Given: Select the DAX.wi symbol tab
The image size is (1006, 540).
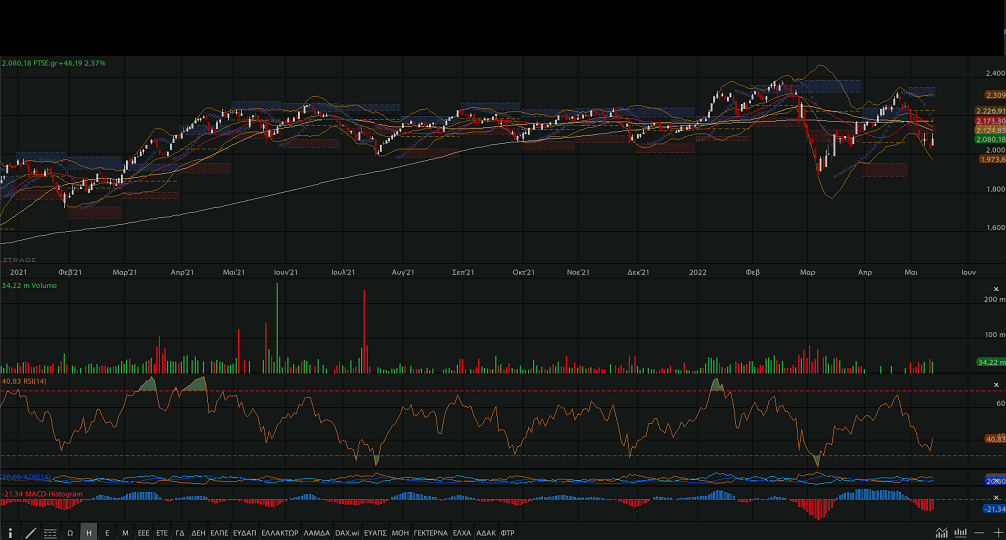Looking at the screenshot, I should click(x=347, y=533).
